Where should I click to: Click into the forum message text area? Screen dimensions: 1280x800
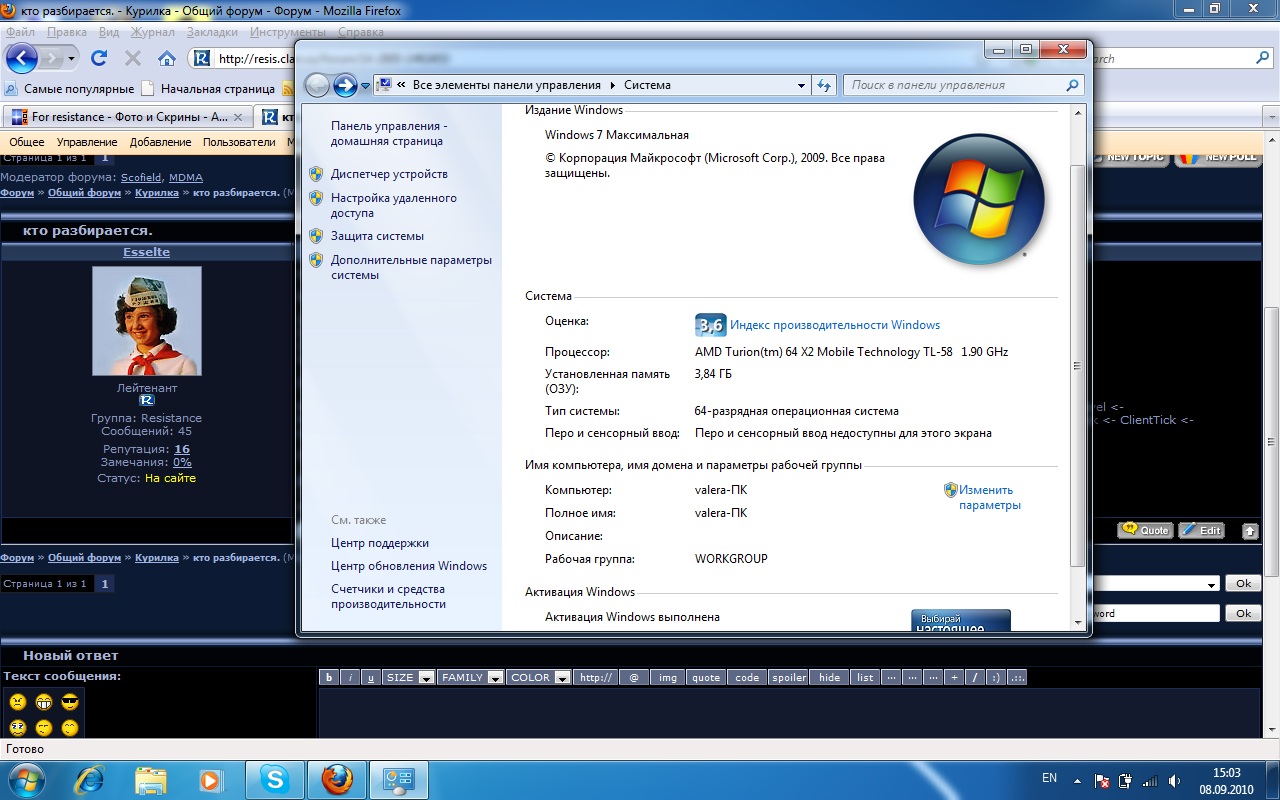(790, 712)
